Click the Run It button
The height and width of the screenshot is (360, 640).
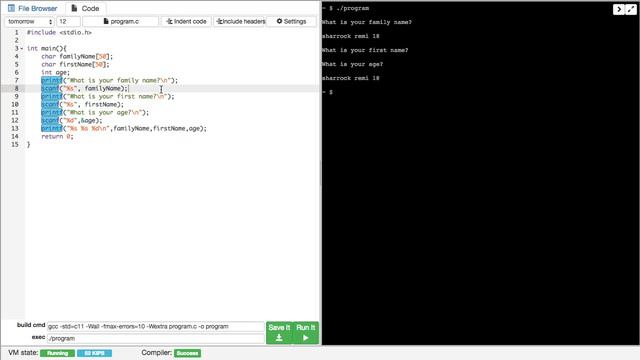(x=306, y=333)
